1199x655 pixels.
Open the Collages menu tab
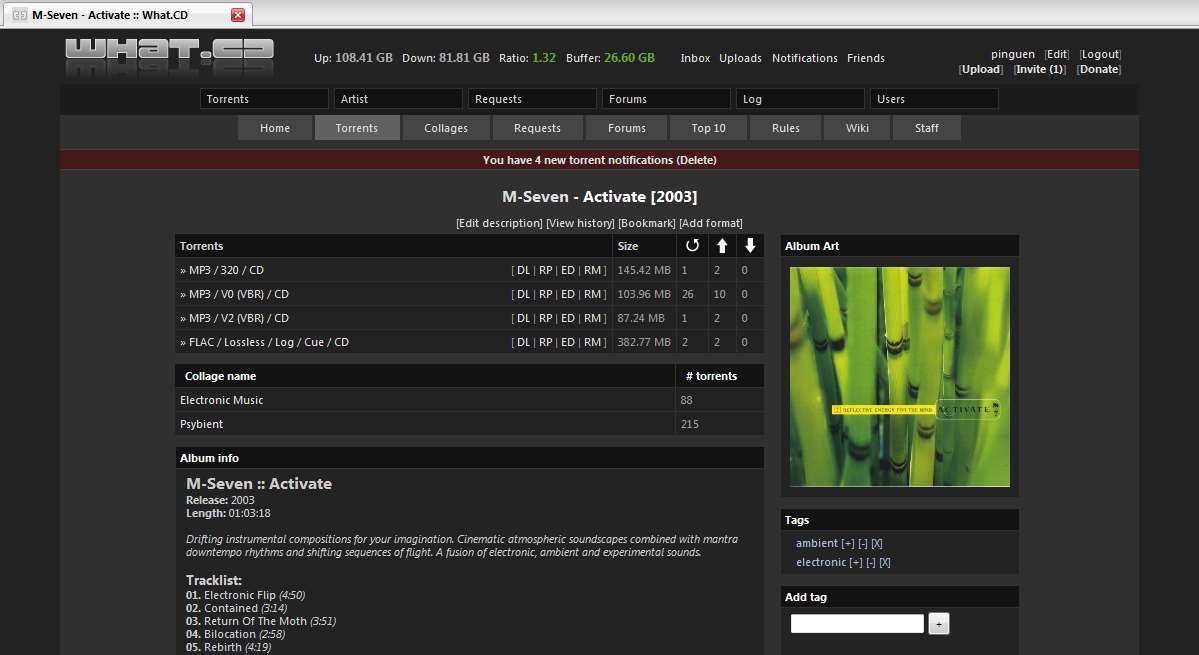(x=446, y=128)
